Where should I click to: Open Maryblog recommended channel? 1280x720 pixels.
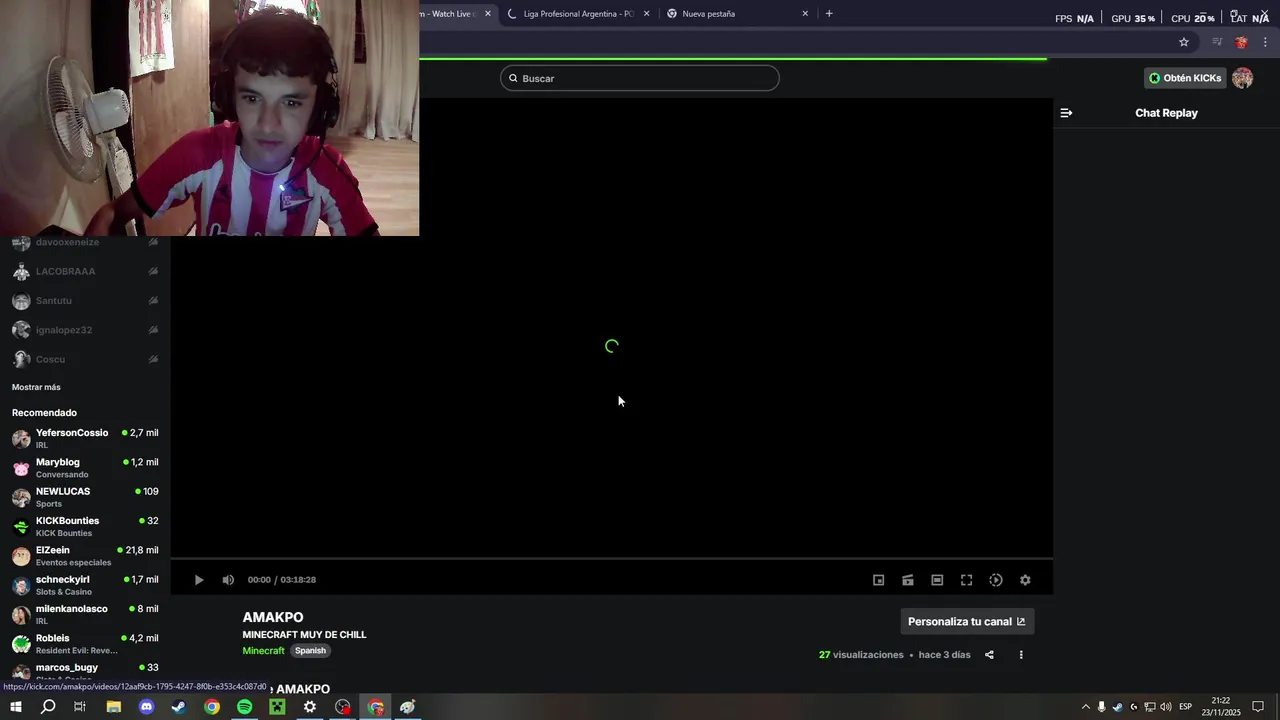coord(85,468)
